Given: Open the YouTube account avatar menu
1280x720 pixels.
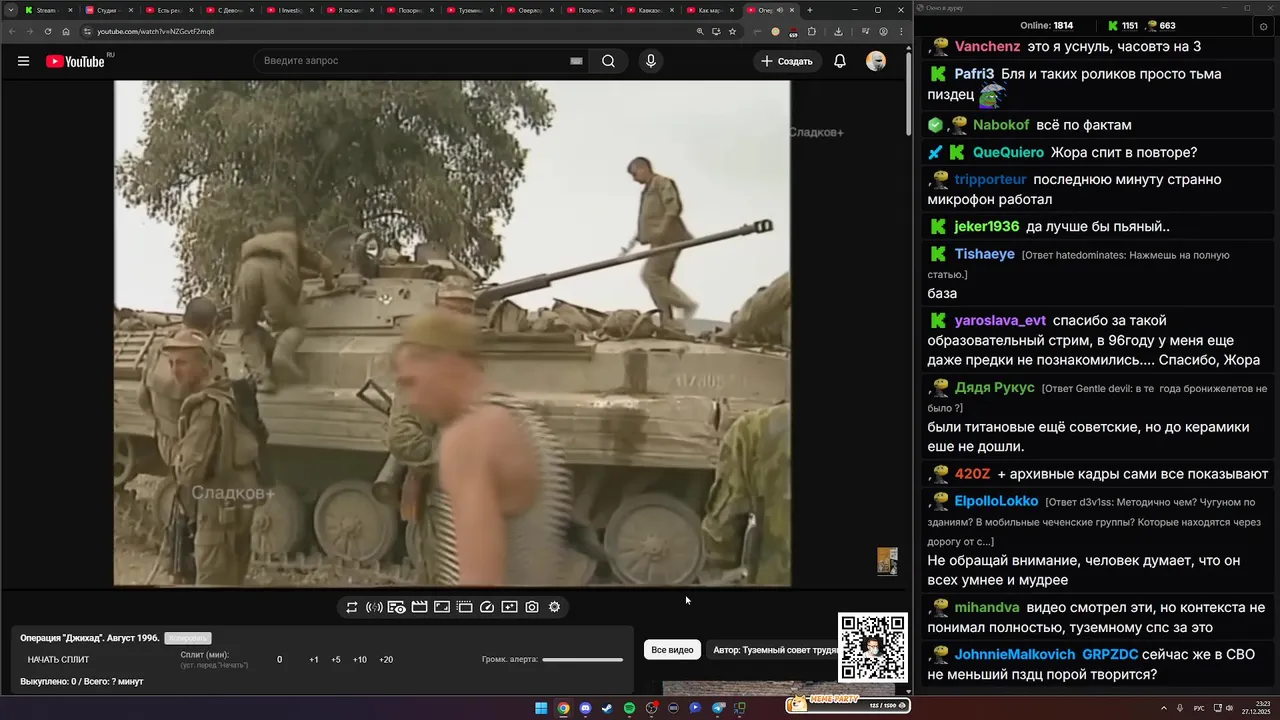Looking at the screenshot, I should click(876, 61).
